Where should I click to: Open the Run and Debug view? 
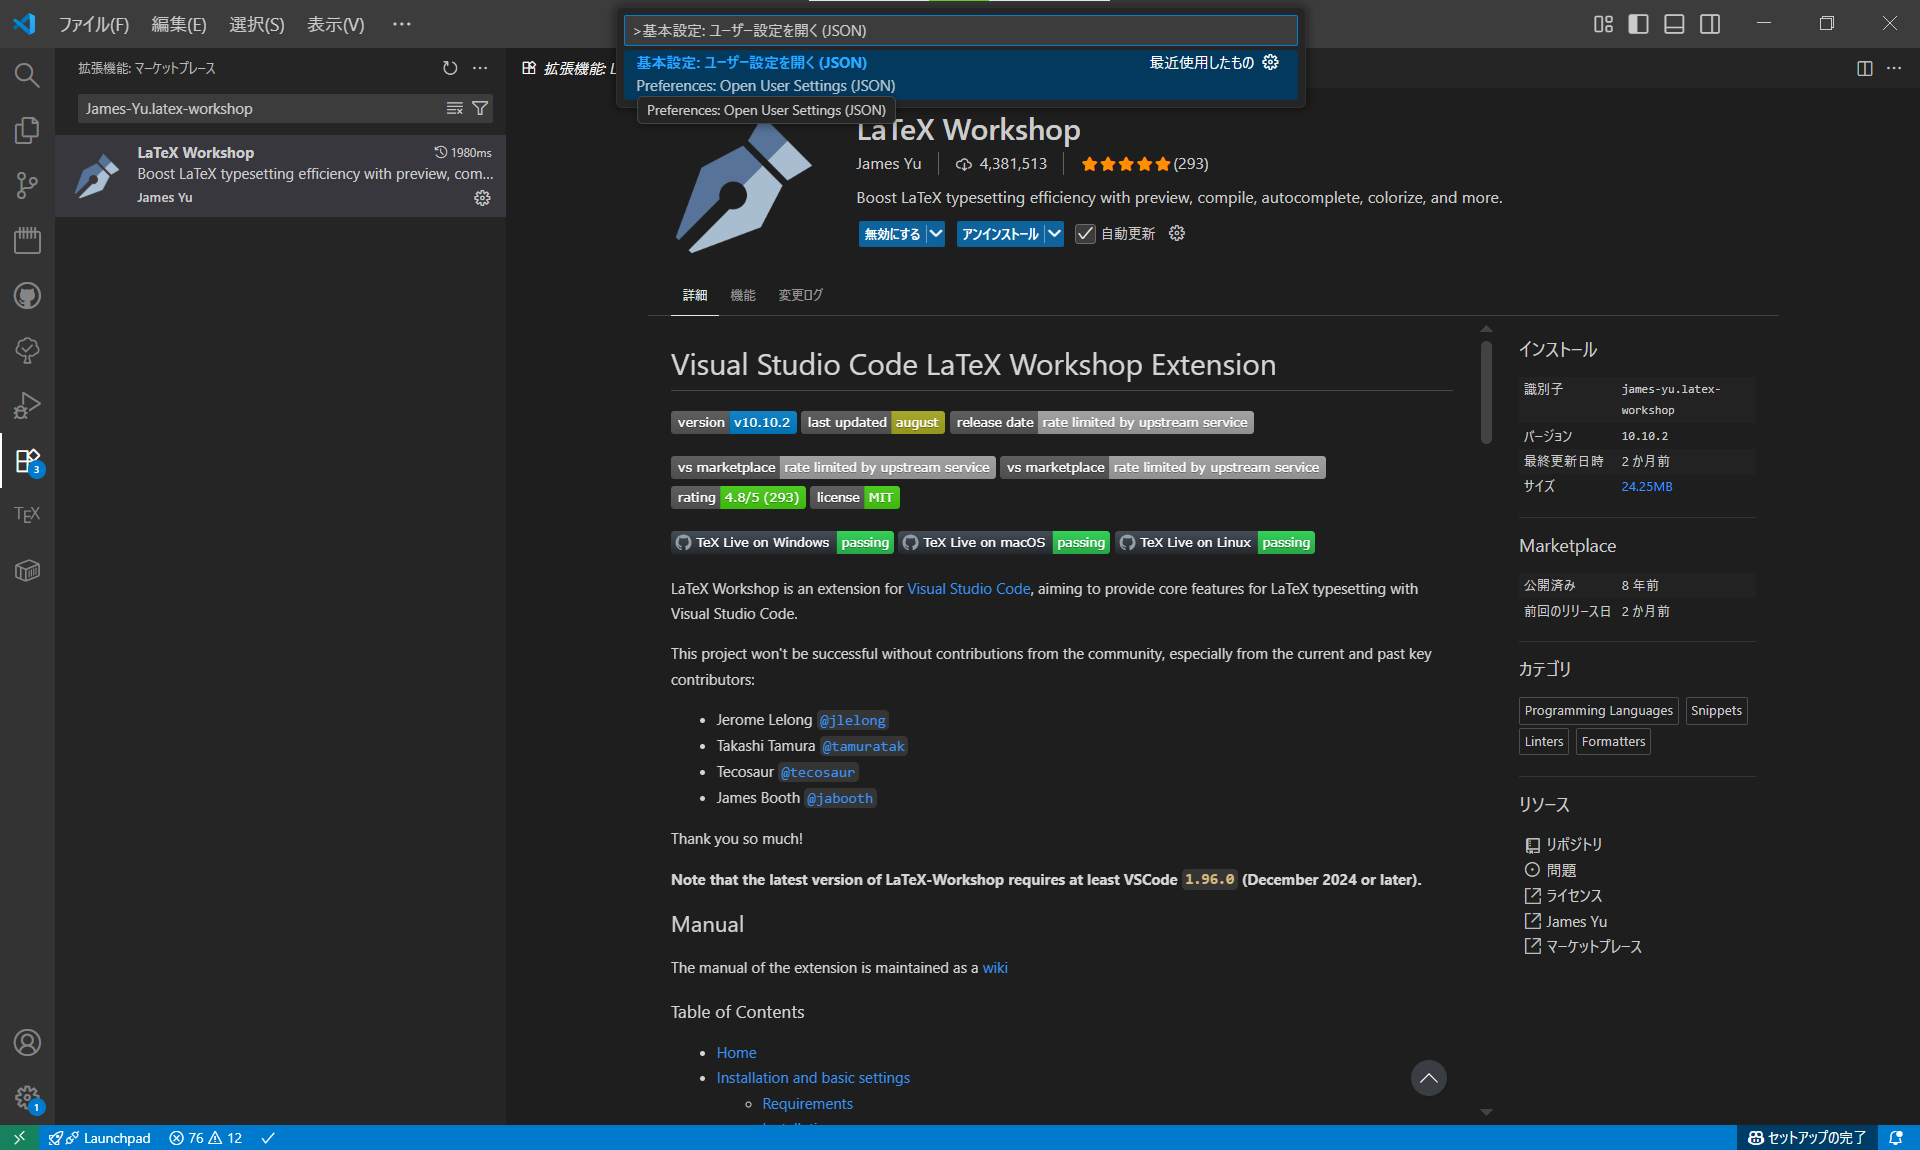tap(27, 405)
